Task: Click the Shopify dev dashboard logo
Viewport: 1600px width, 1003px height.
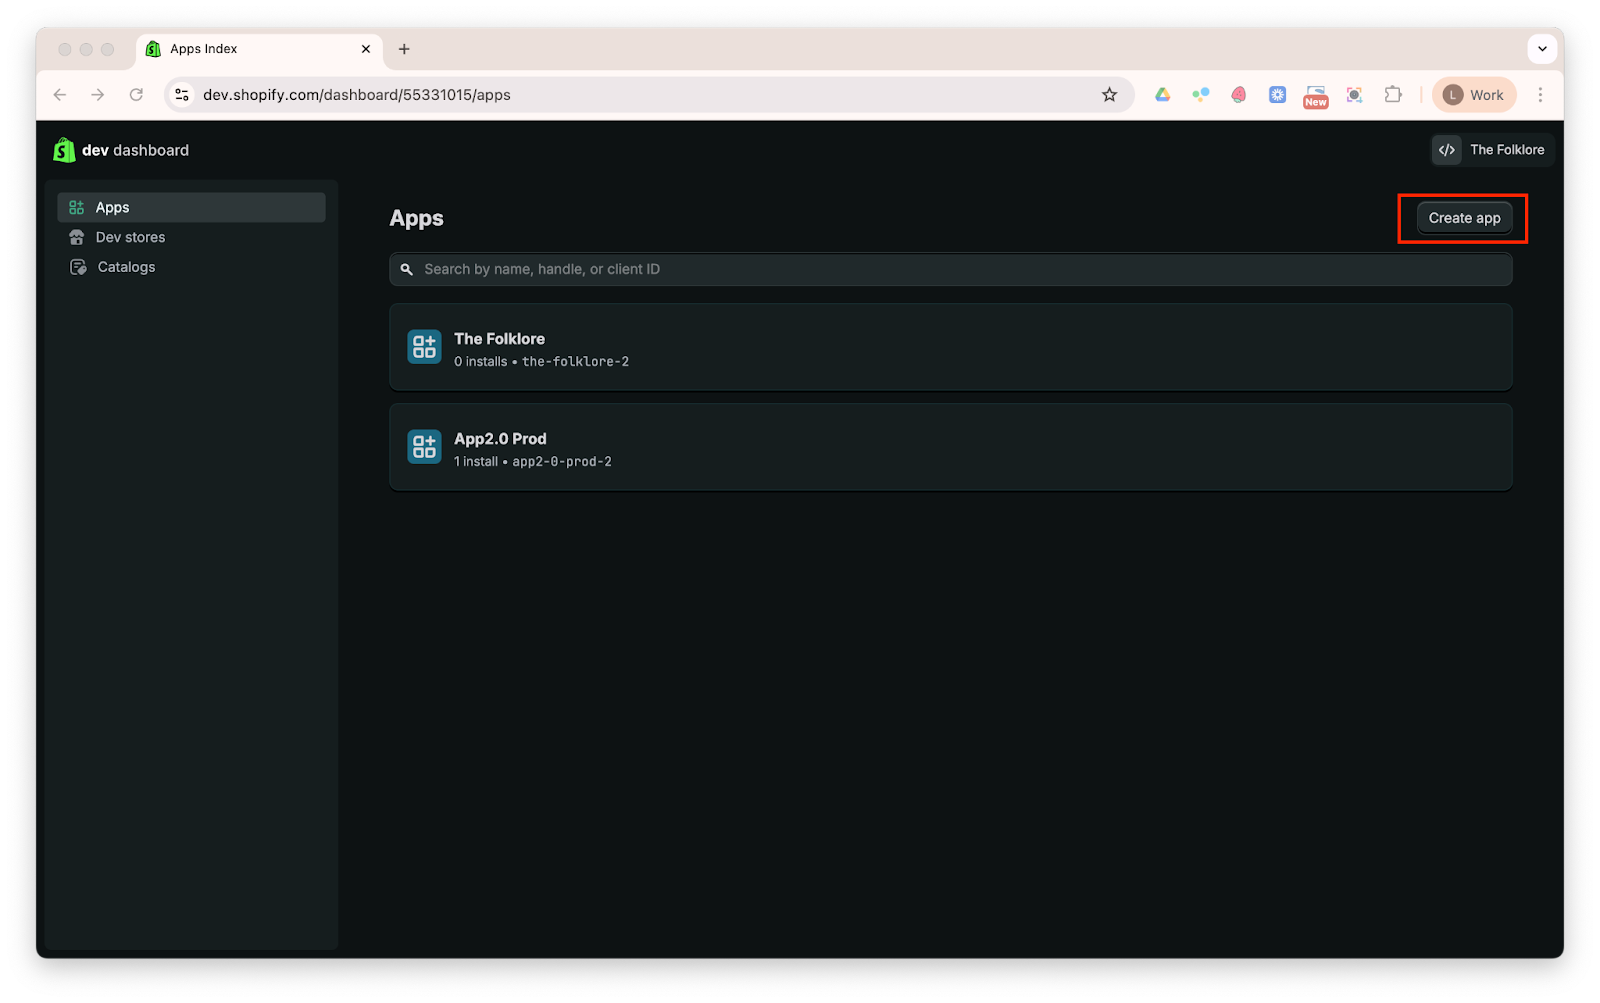Action: tap(65, 150)
